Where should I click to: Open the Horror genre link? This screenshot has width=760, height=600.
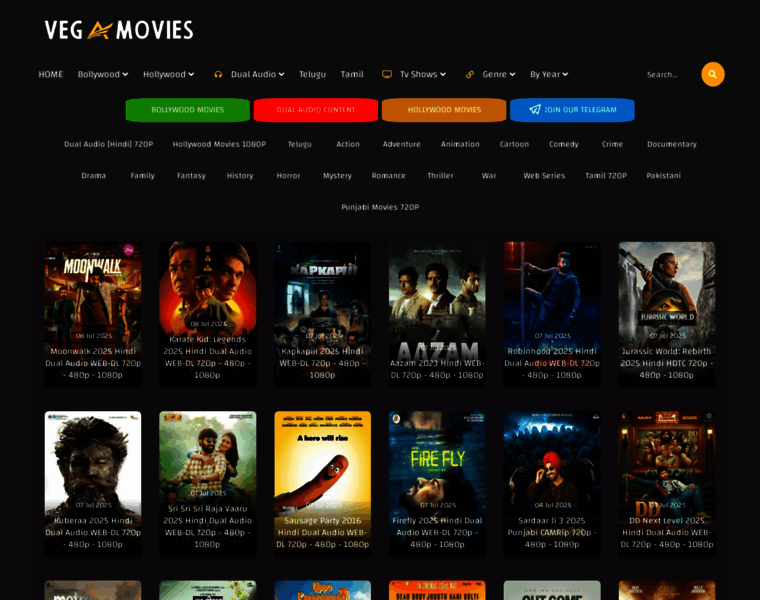(288, 175)
